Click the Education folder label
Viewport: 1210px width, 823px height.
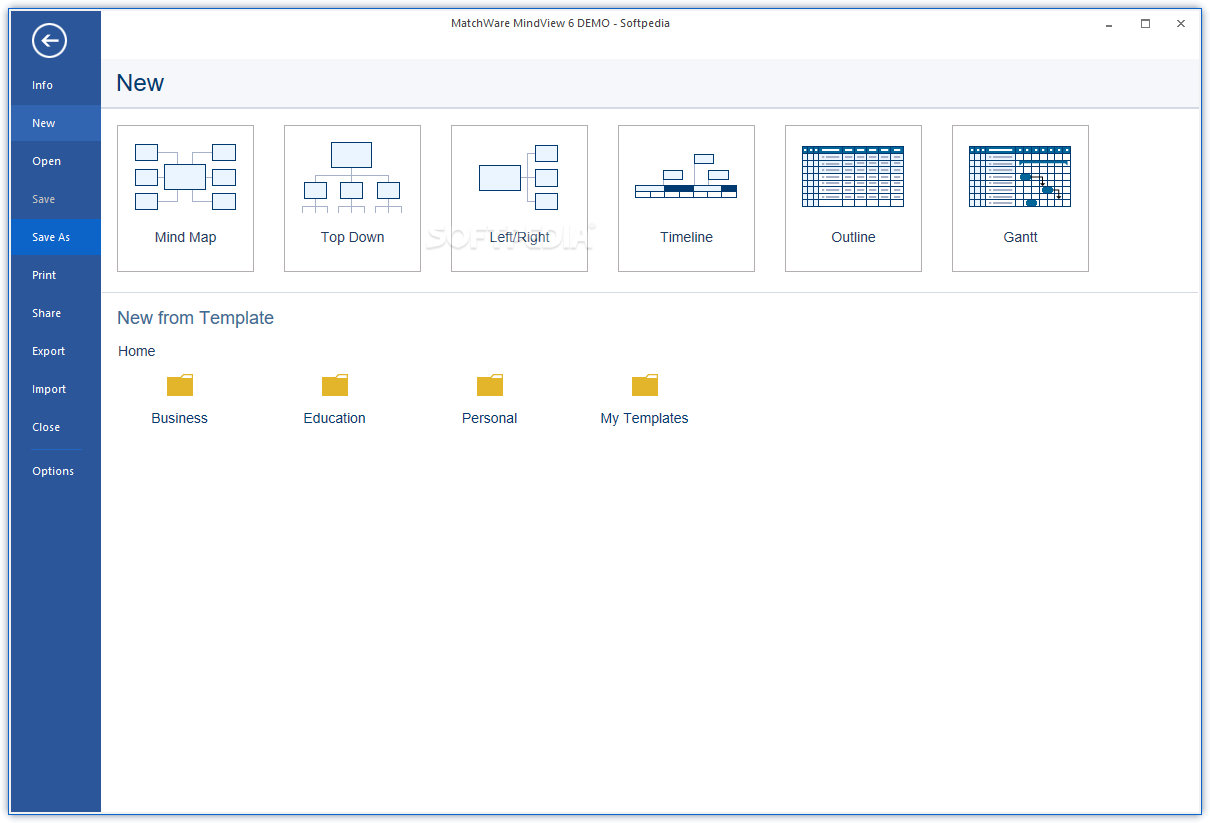335,418
